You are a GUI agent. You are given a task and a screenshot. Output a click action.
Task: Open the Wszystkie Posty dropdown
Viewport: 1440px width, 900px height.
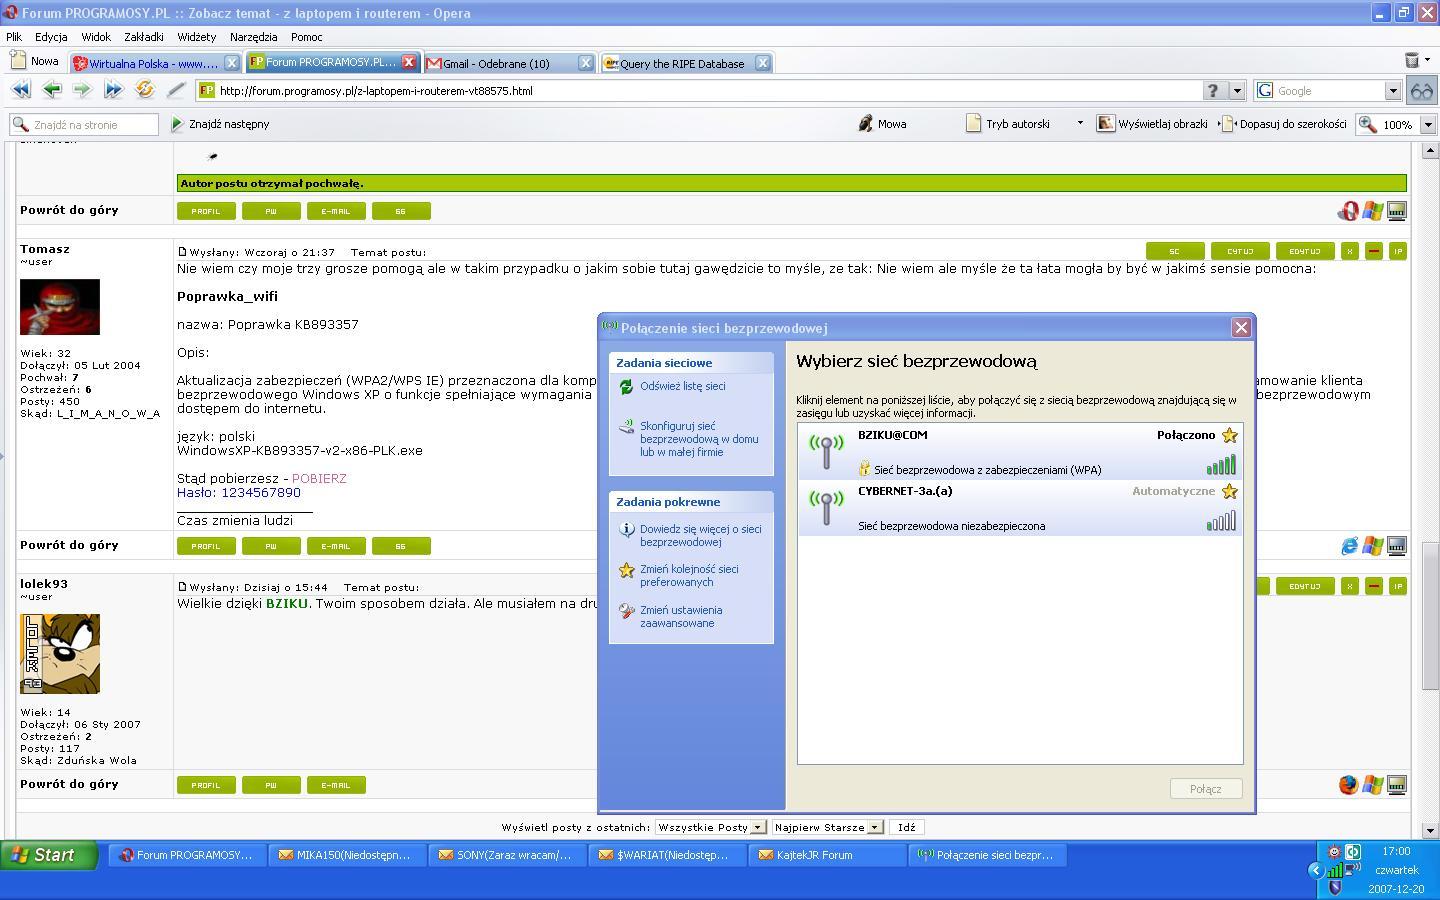coord(757,827)
